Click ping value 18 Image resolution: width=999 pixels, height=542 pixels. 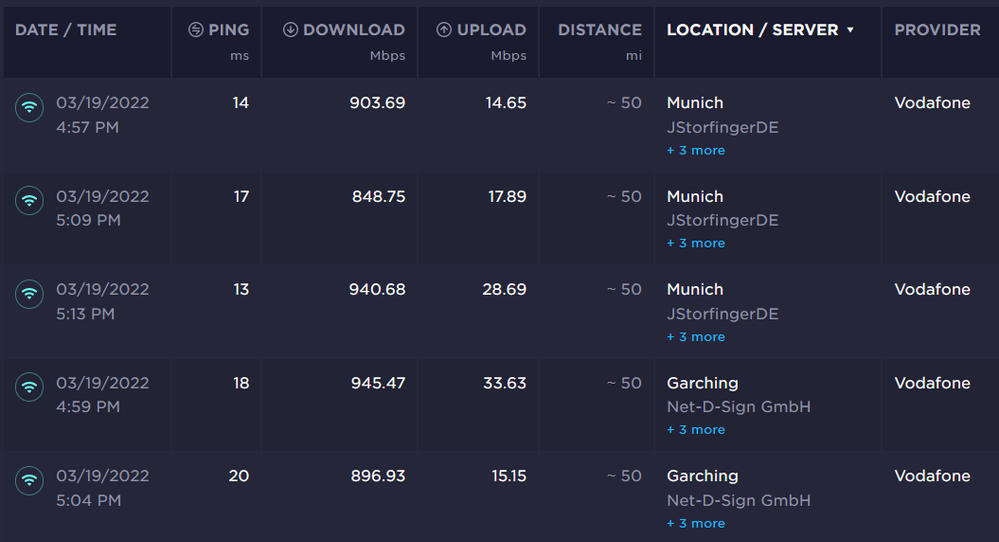[x=241, y=383]
